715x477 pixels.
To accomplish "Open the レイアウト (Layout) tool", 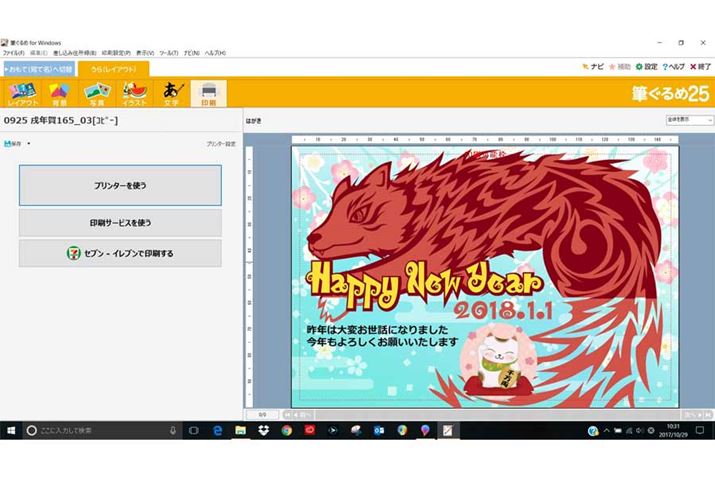I will coord(22,93).
